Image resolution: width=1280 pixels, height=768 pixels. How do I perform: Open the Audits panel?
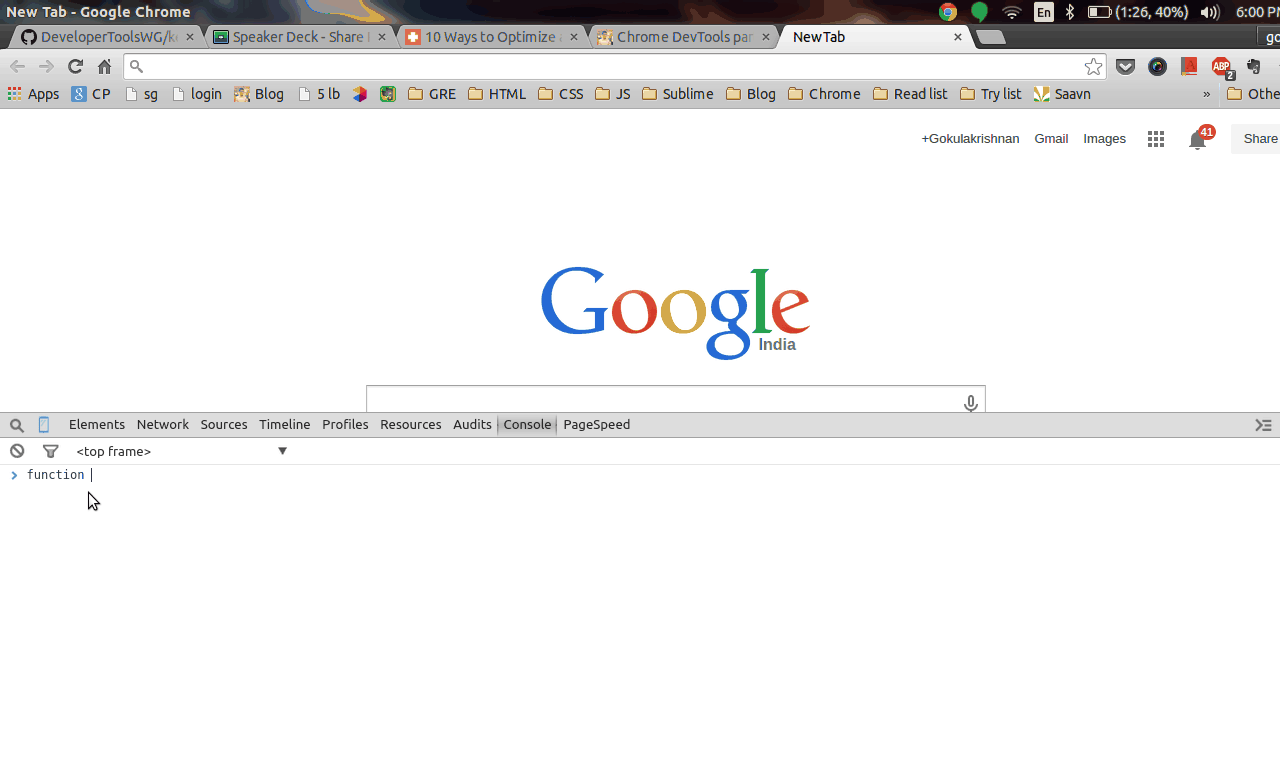[x=472, y=425]
